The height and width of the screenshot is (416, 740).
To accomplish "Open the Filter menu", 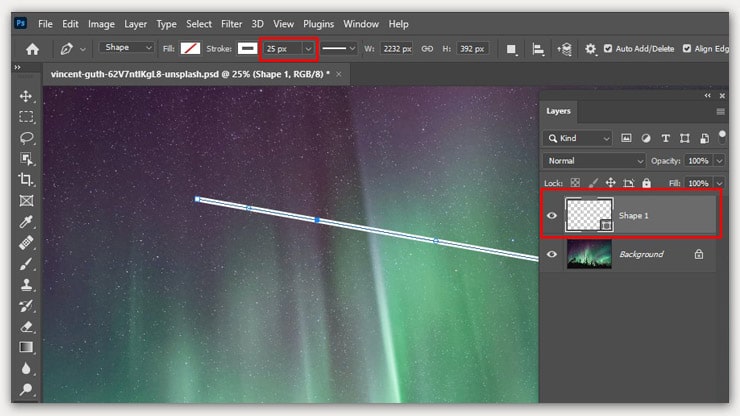I will (x=231, y=24).
